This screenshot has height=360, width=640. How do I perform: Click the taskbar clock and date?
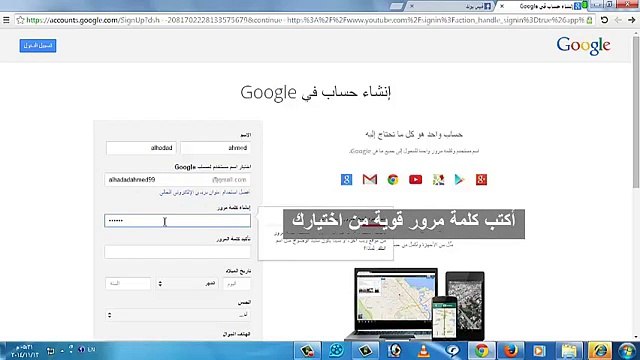point(24,351)
